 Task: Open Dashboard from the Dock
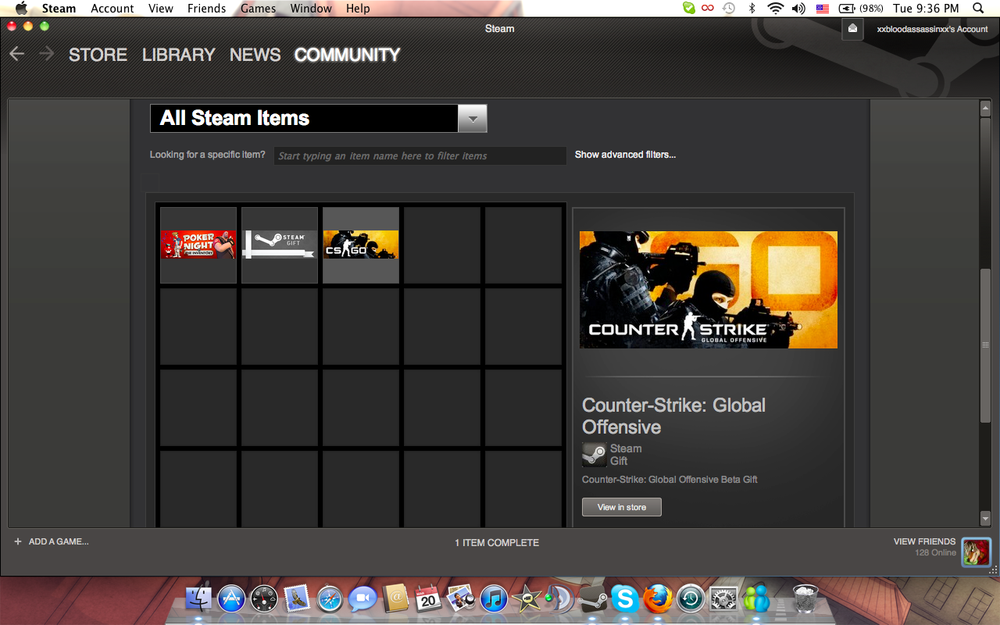(264, 598)
